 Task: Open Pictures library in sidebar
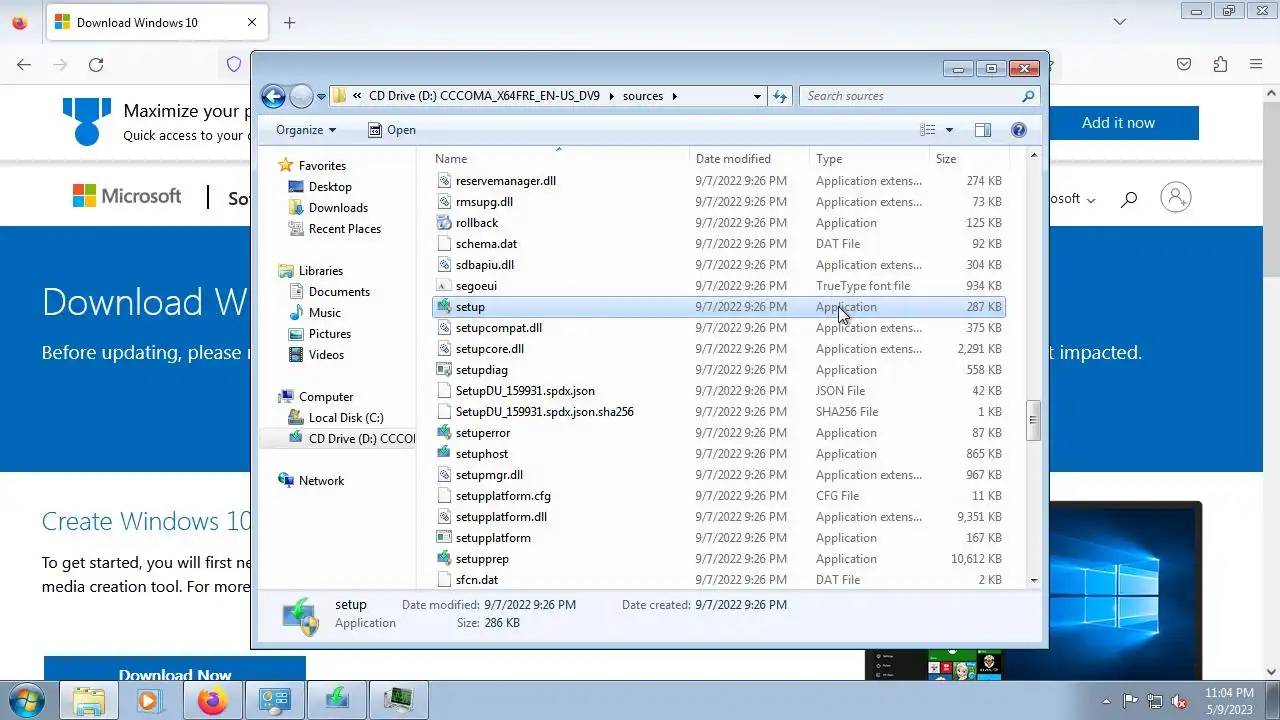(329, 334)
